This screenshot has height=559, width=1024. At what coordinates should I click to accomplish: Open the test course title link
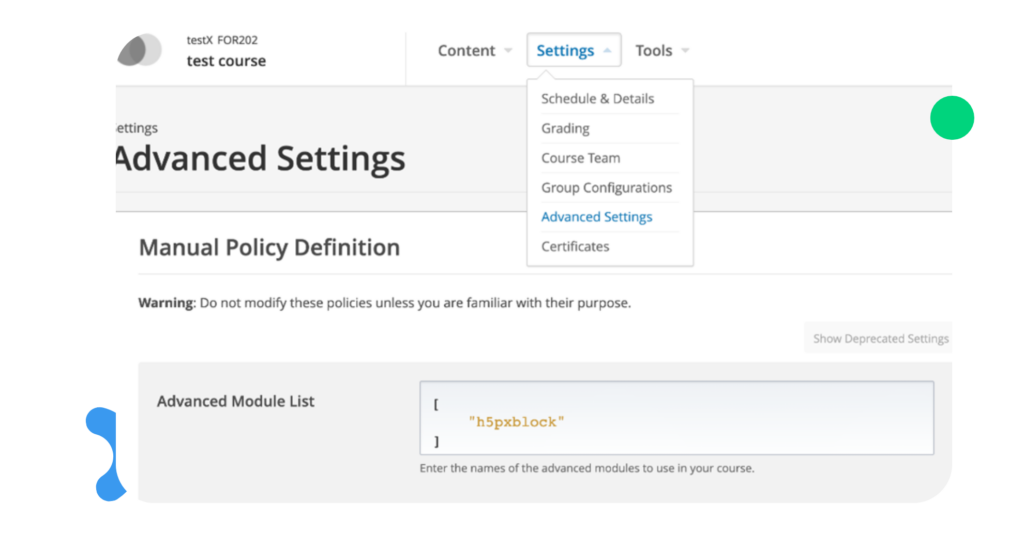click(x=226, y=61)
